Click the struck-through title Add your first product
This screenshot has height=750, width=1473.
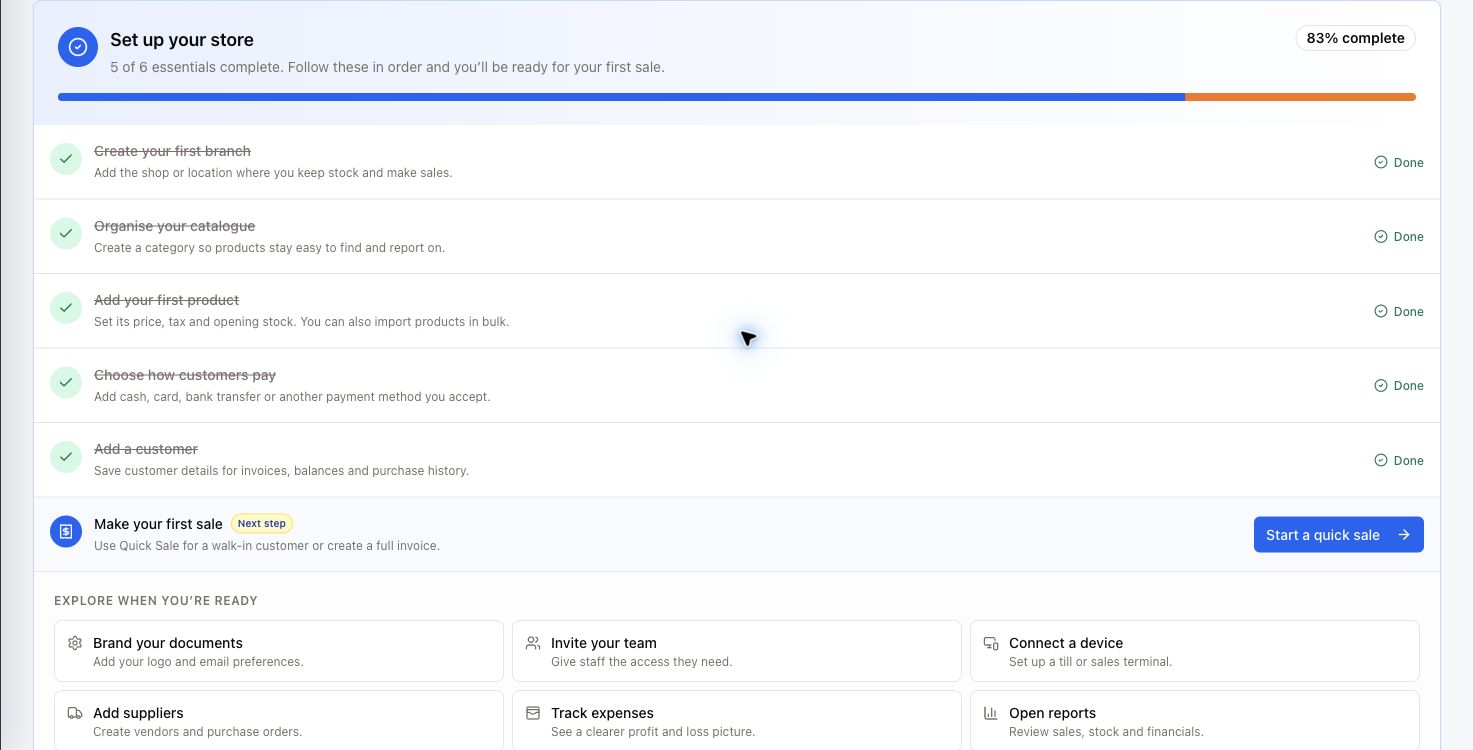tap(166, 300)
